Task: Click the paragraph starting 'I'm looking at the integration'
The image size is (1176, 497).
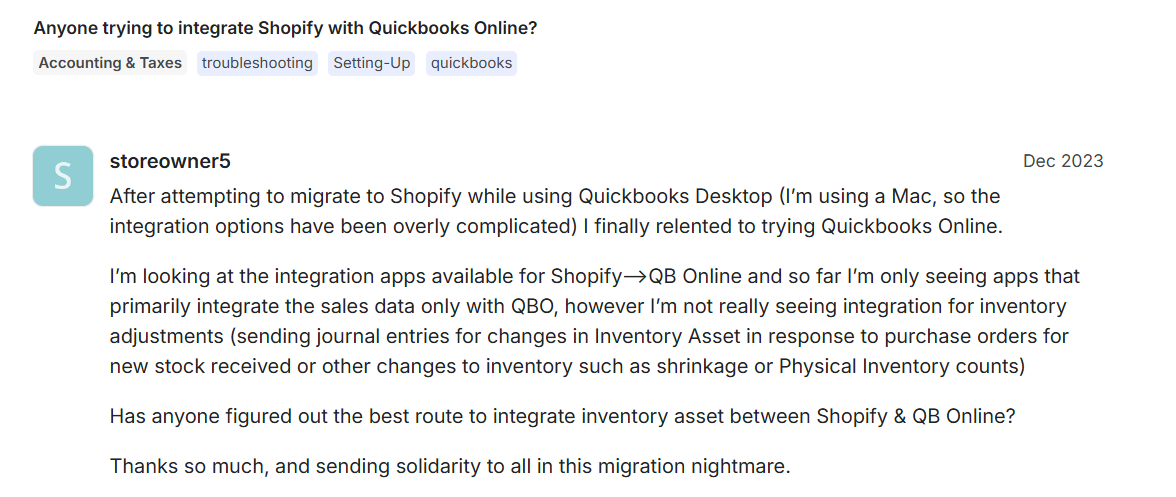Action: pyautogui.click(x=595, y=320)
